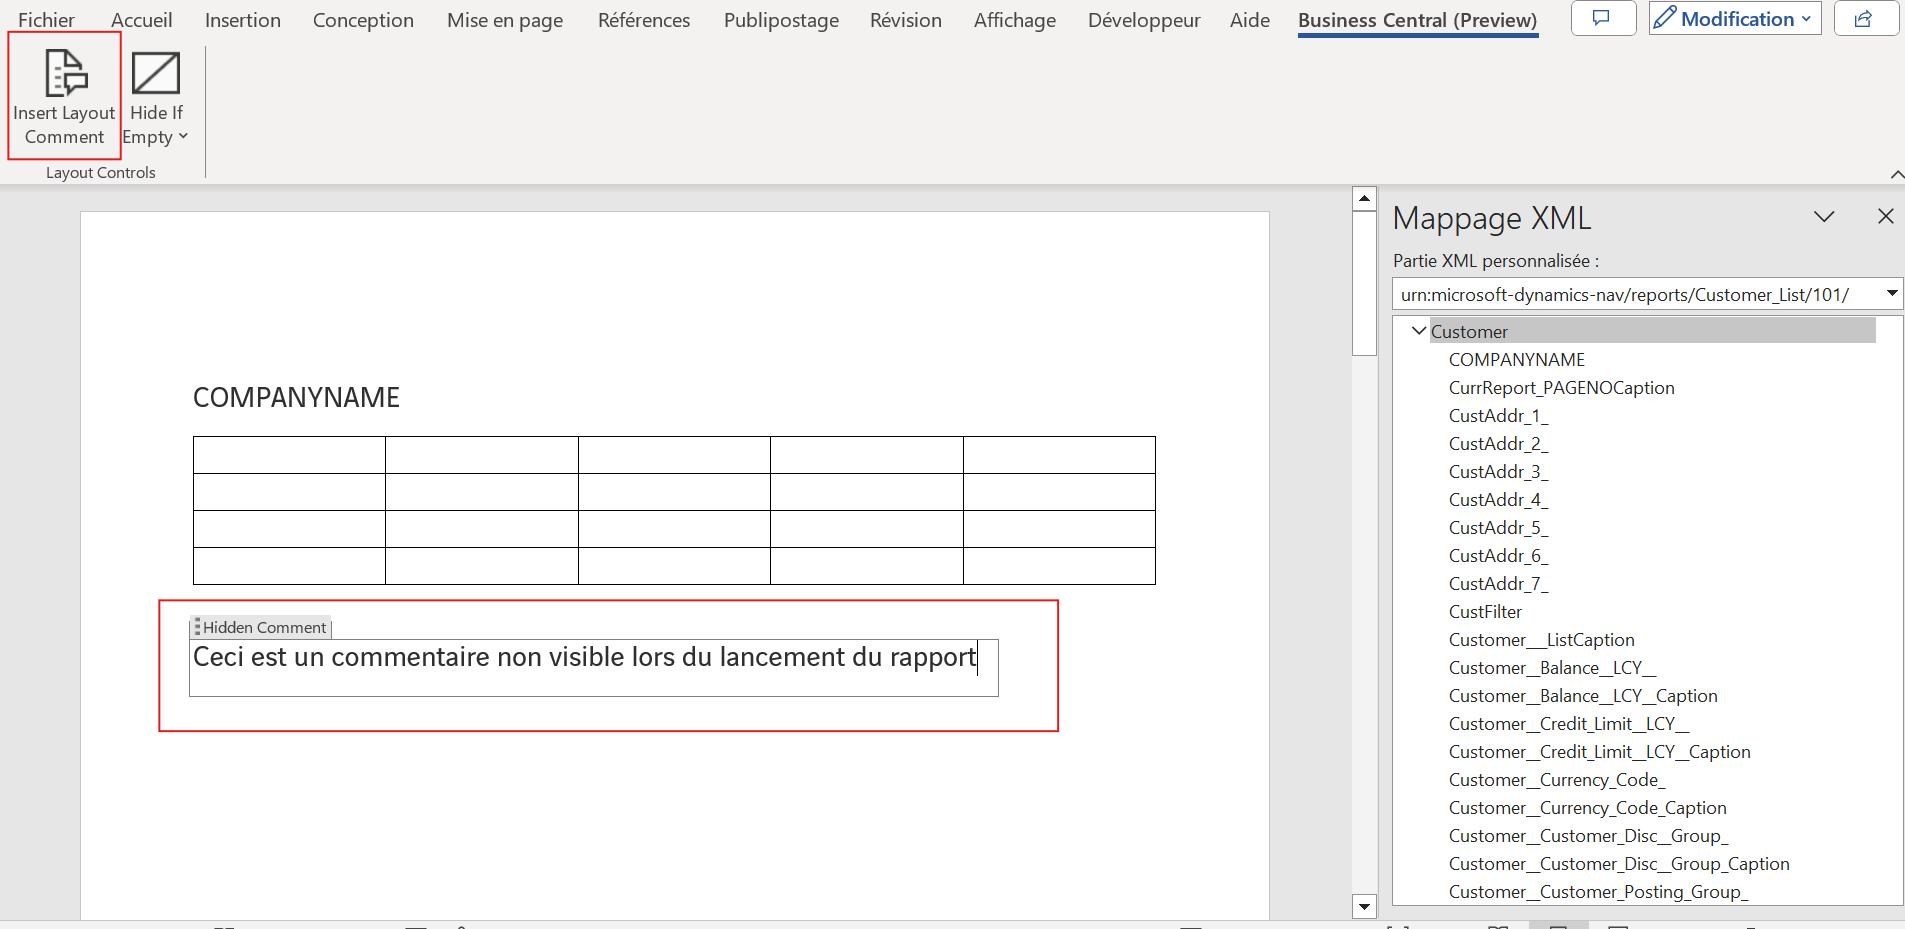
Task: Open the Hide If Empty dropdown arrow
Action: pyautogui.click(x=183, y=137)
